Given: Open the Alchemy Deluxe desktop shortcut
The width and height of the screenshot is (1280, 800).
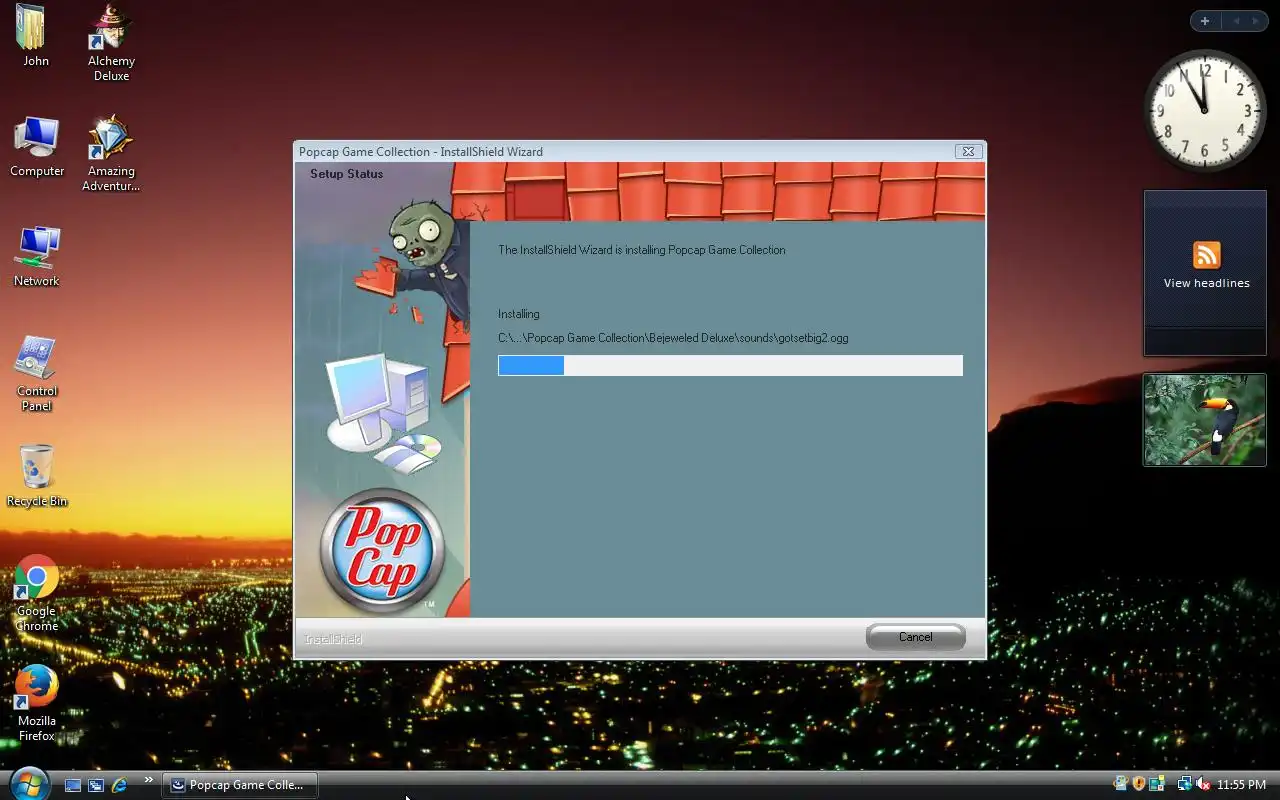Looking at the screenshot, I should tap(111, 43).
